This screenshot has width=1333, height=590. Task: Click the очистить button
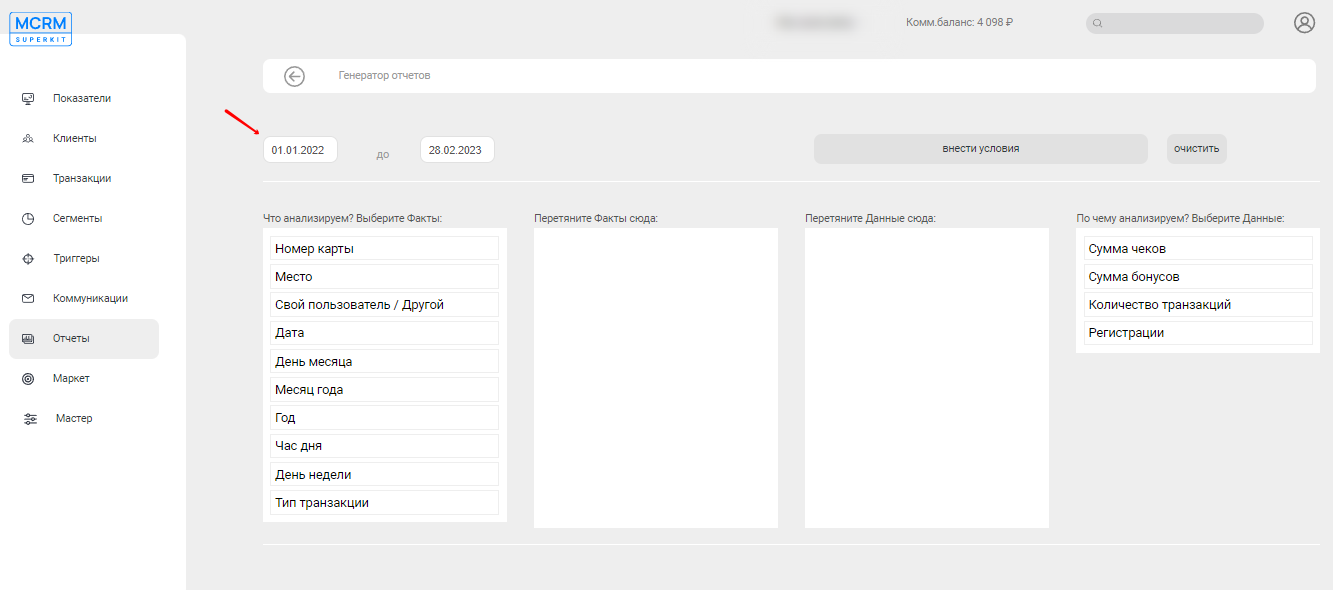pos(1197,148)
